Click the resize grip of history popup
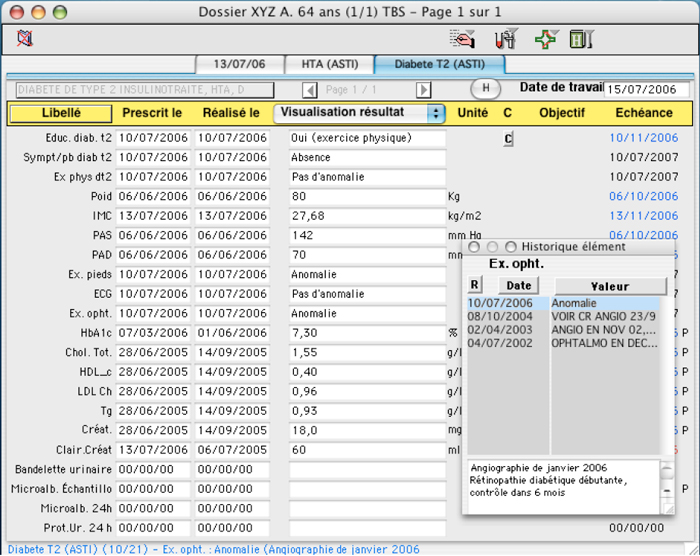This screenshot has height=556, width=700. coord(668,509)
